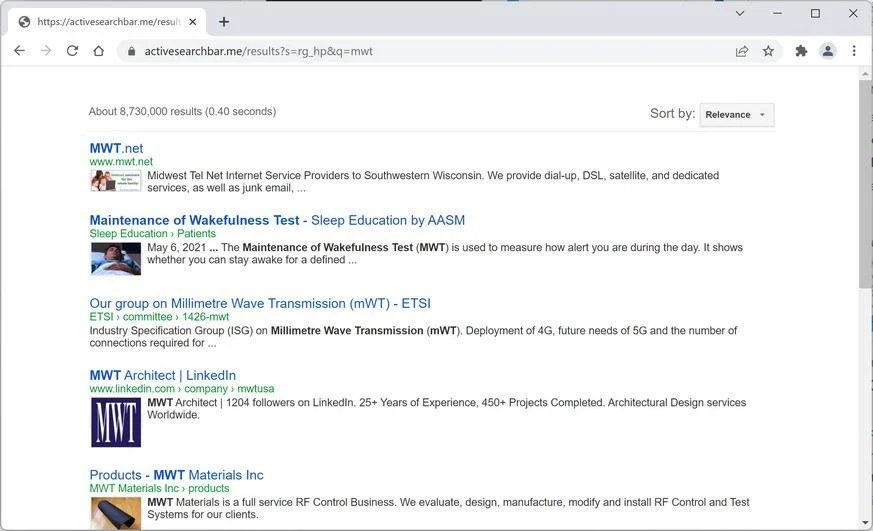This screenshot has width=873, height=531.
Task: Open the profile avatar menu
Action: point(828,51)
